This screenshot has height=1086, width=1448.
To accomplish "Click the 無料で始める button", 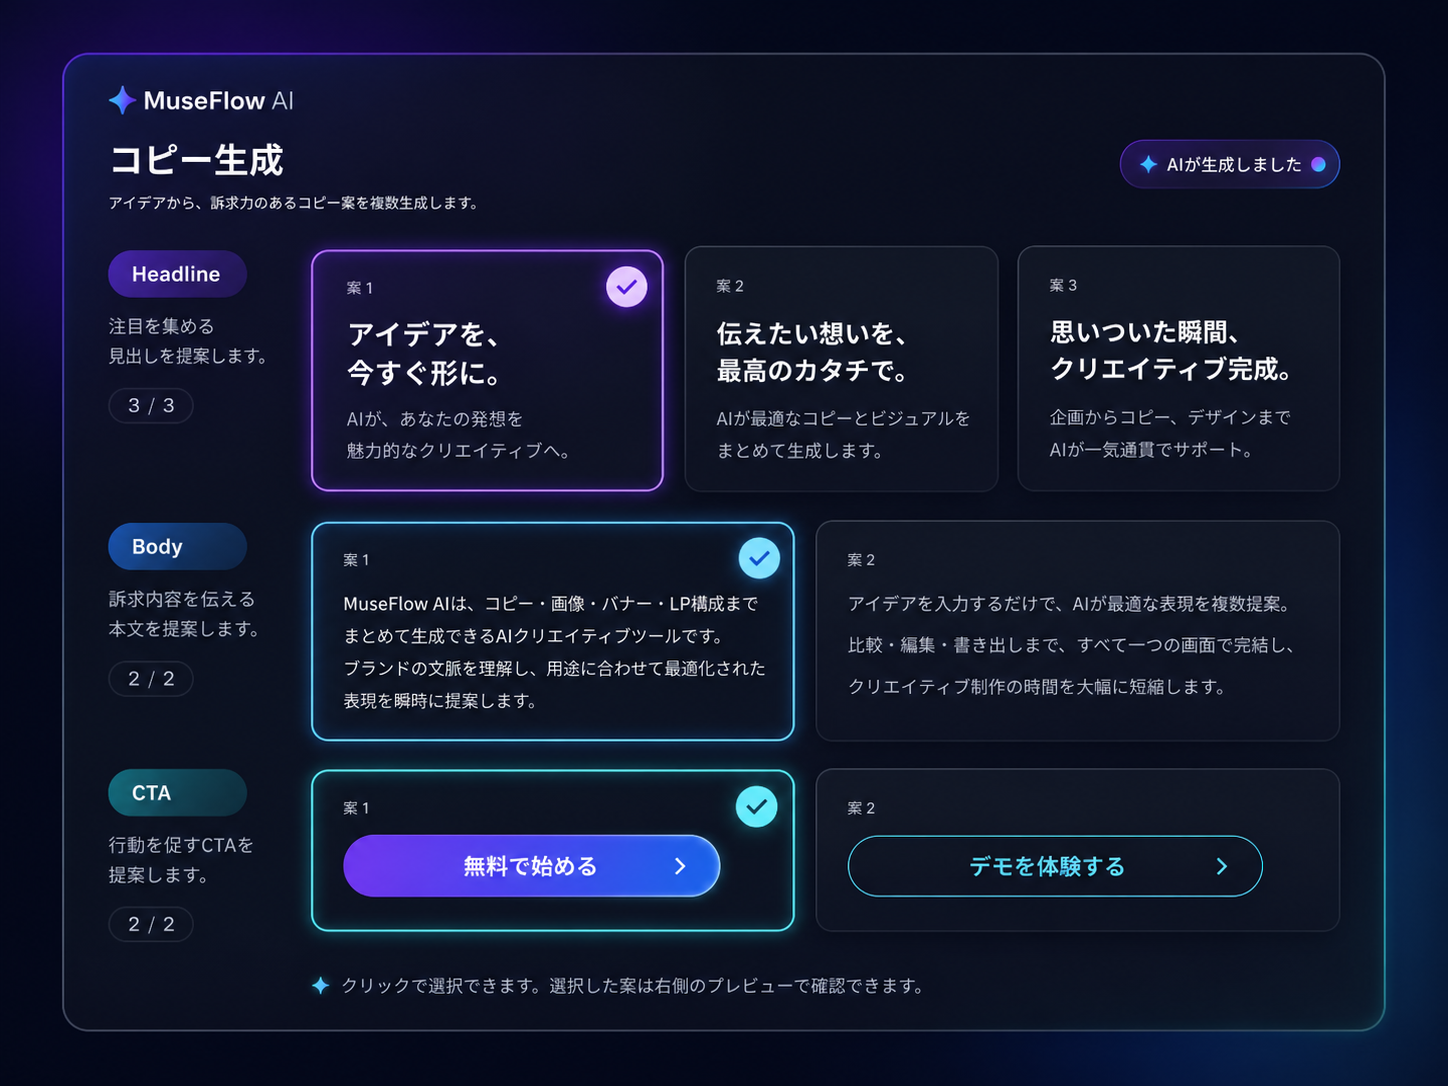I will point(531,866).
